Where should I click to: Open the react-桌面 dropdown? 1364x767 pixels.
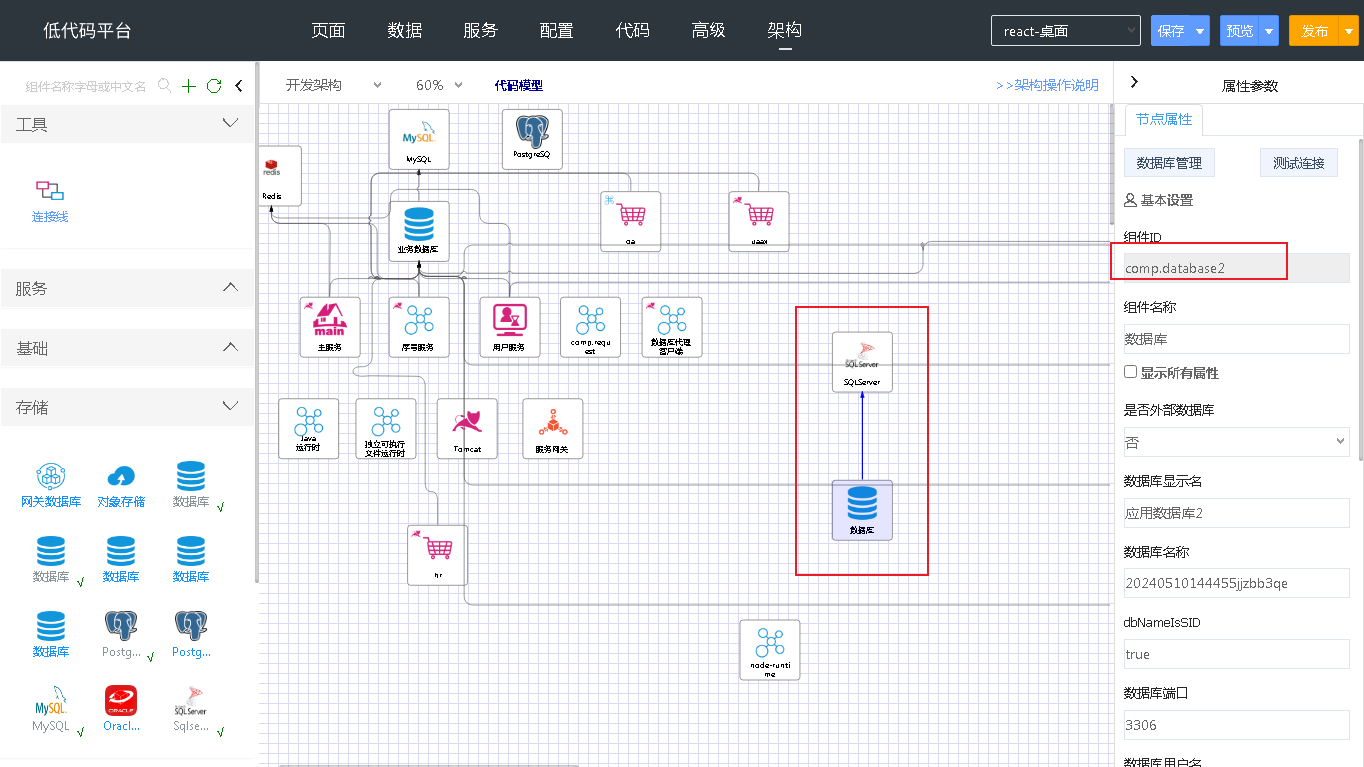coord(1066,31)
